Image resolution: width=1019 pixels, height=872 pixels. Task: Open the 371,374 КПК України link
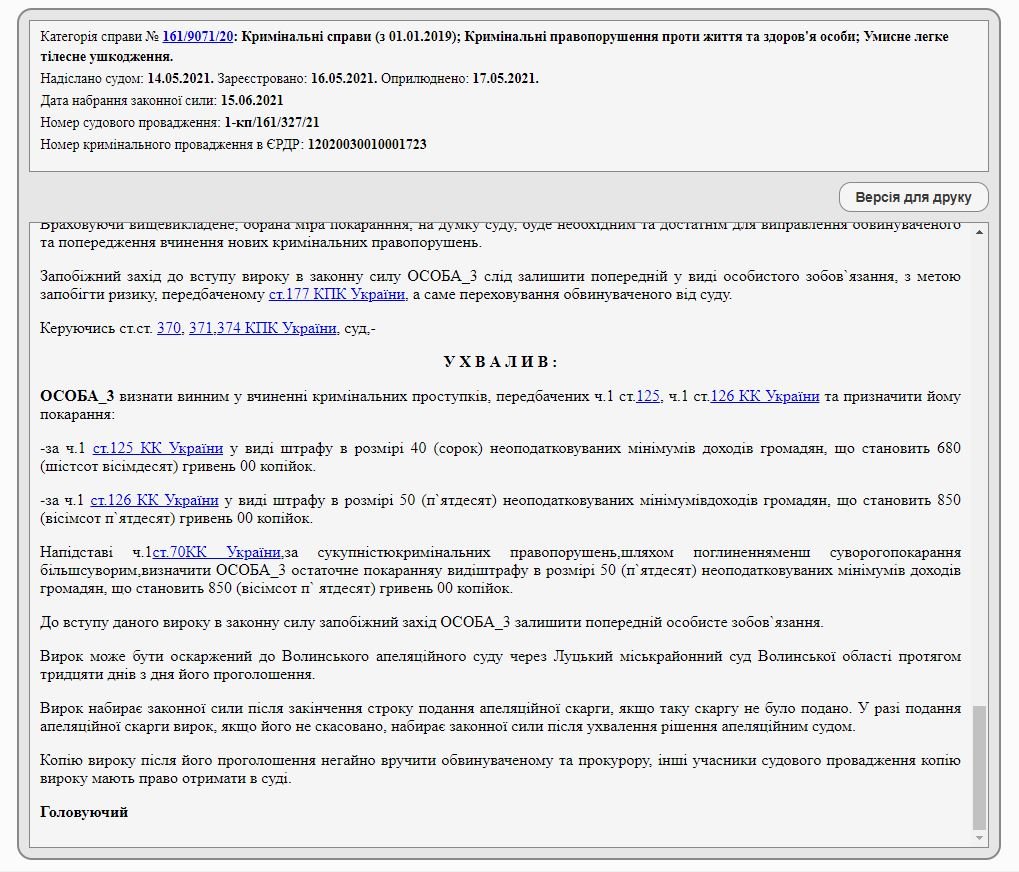pyautogui.click(x=262, y=328)
